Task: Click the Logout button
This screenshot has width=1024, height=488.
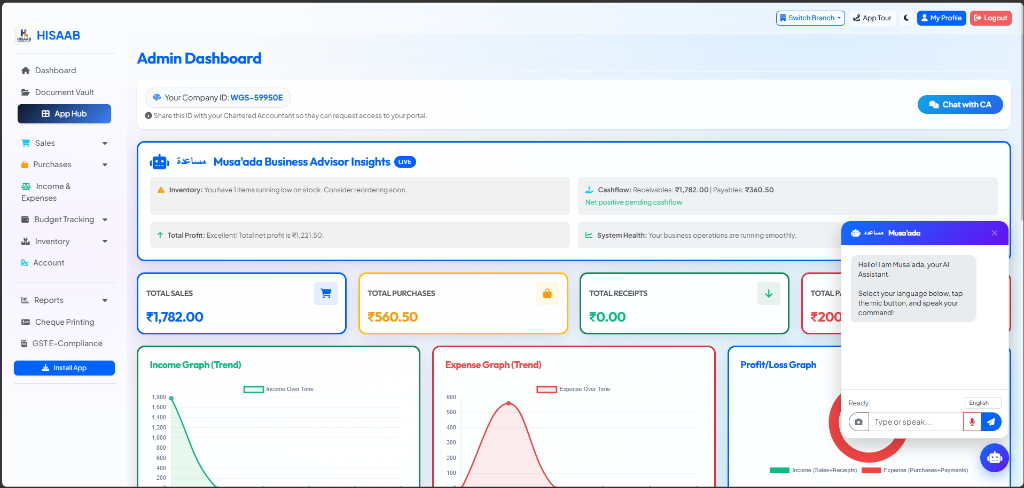Action: (x=991, y=18)
